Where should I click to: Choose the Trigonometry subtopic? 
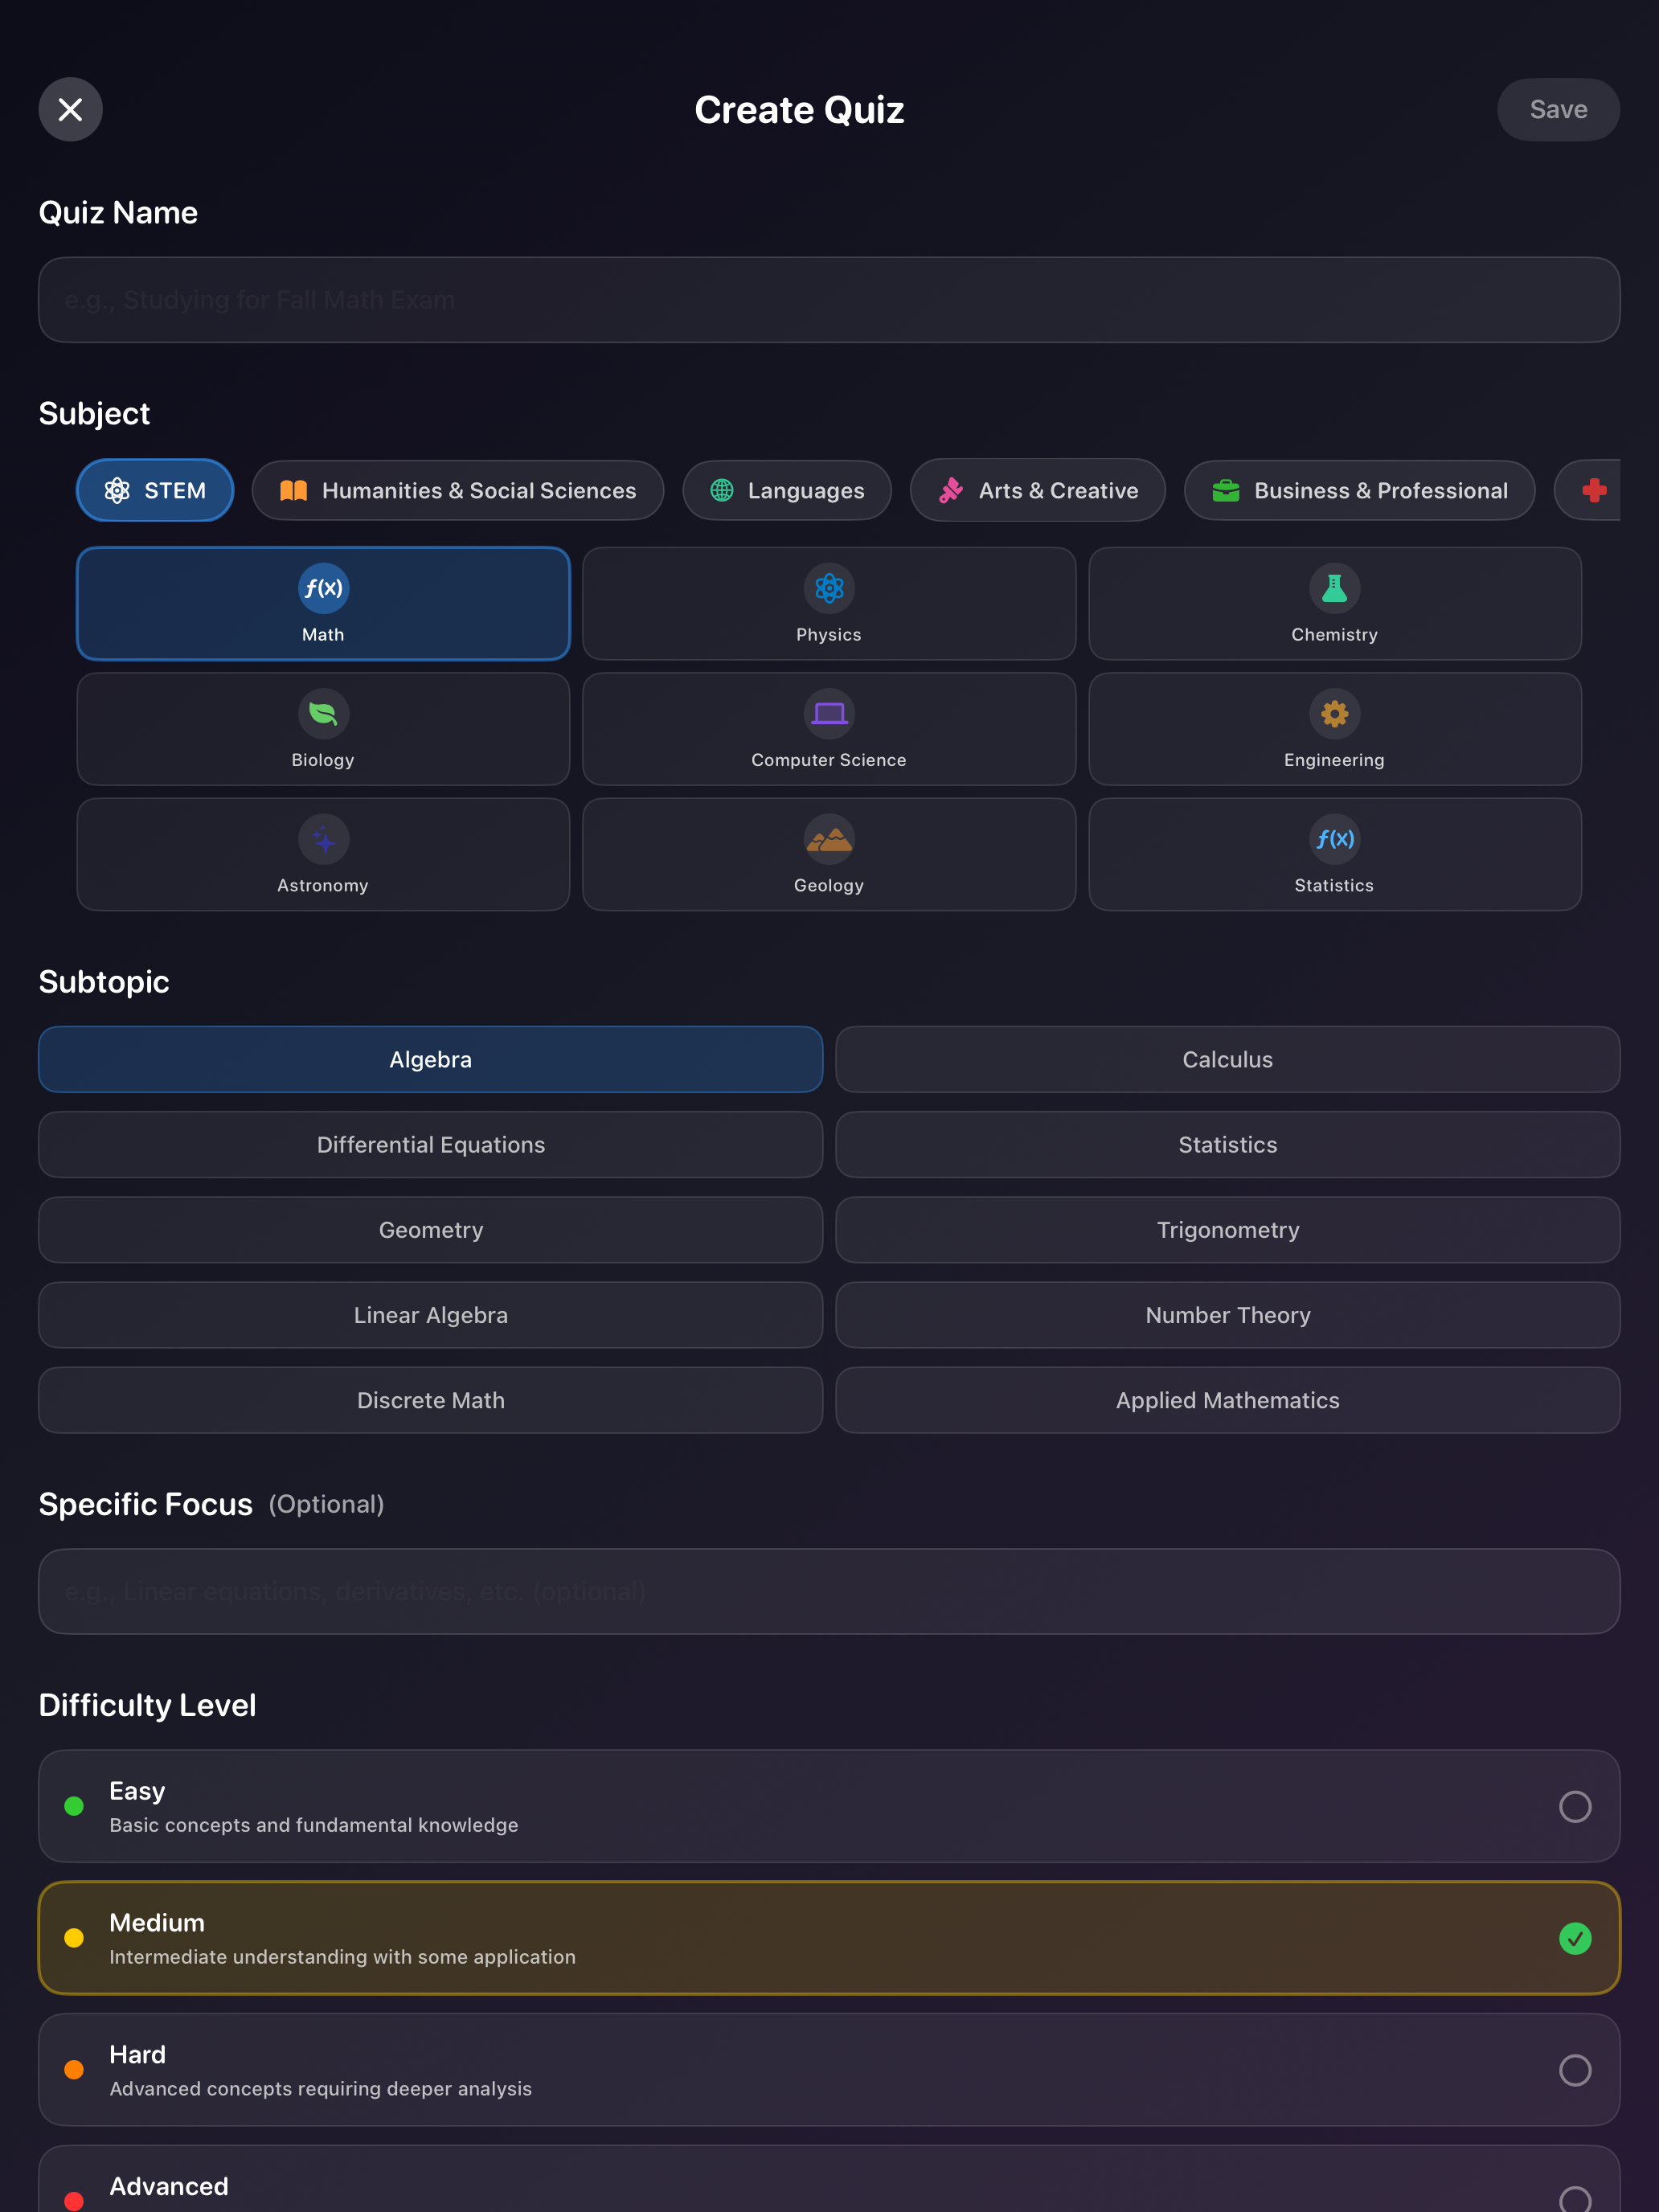[x=1227, y=1230]
